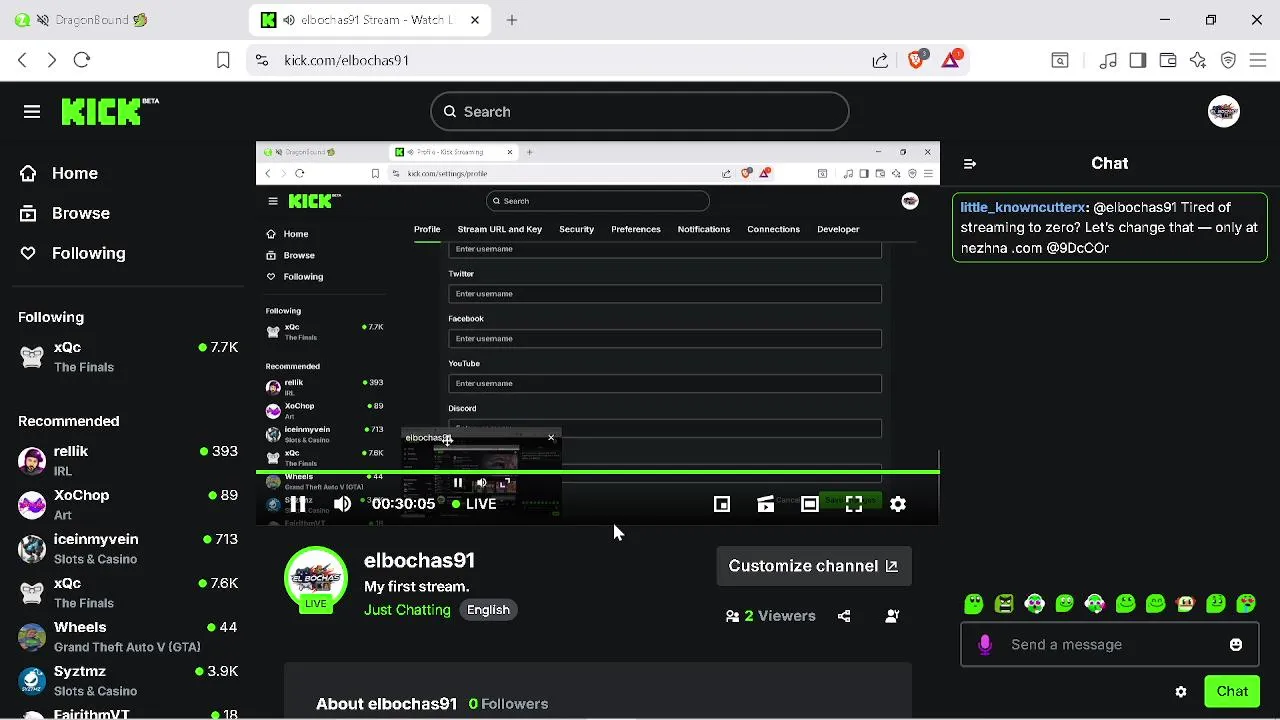
Task: Pause the live stream playback
Action: pyautogui.click(x=298, y=504)
